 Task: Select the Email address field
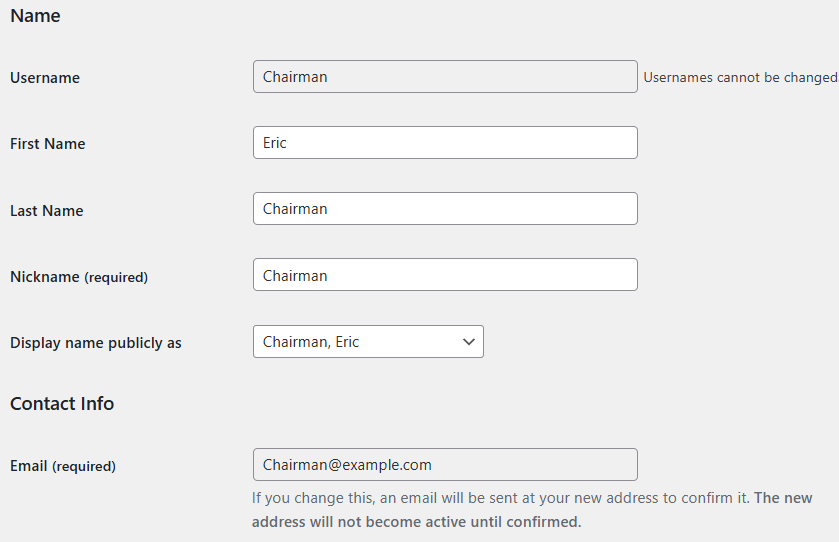tap(445, 465)
